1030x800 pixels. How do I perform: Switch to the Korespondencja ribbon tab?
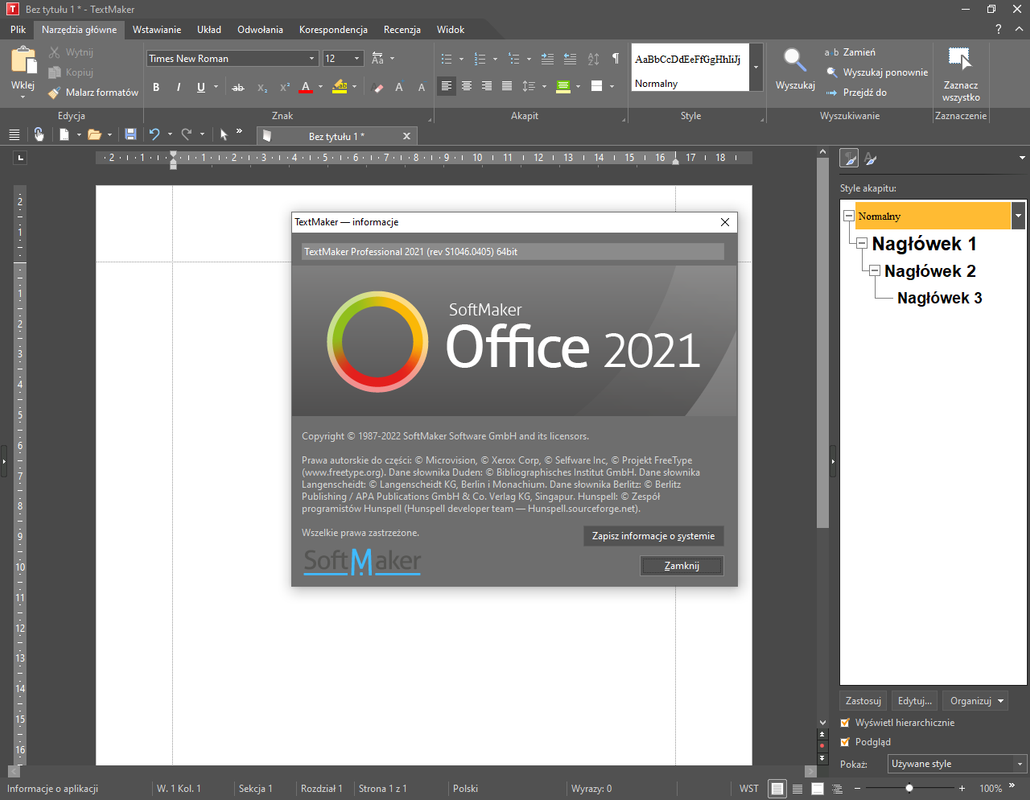pos(333,30)
